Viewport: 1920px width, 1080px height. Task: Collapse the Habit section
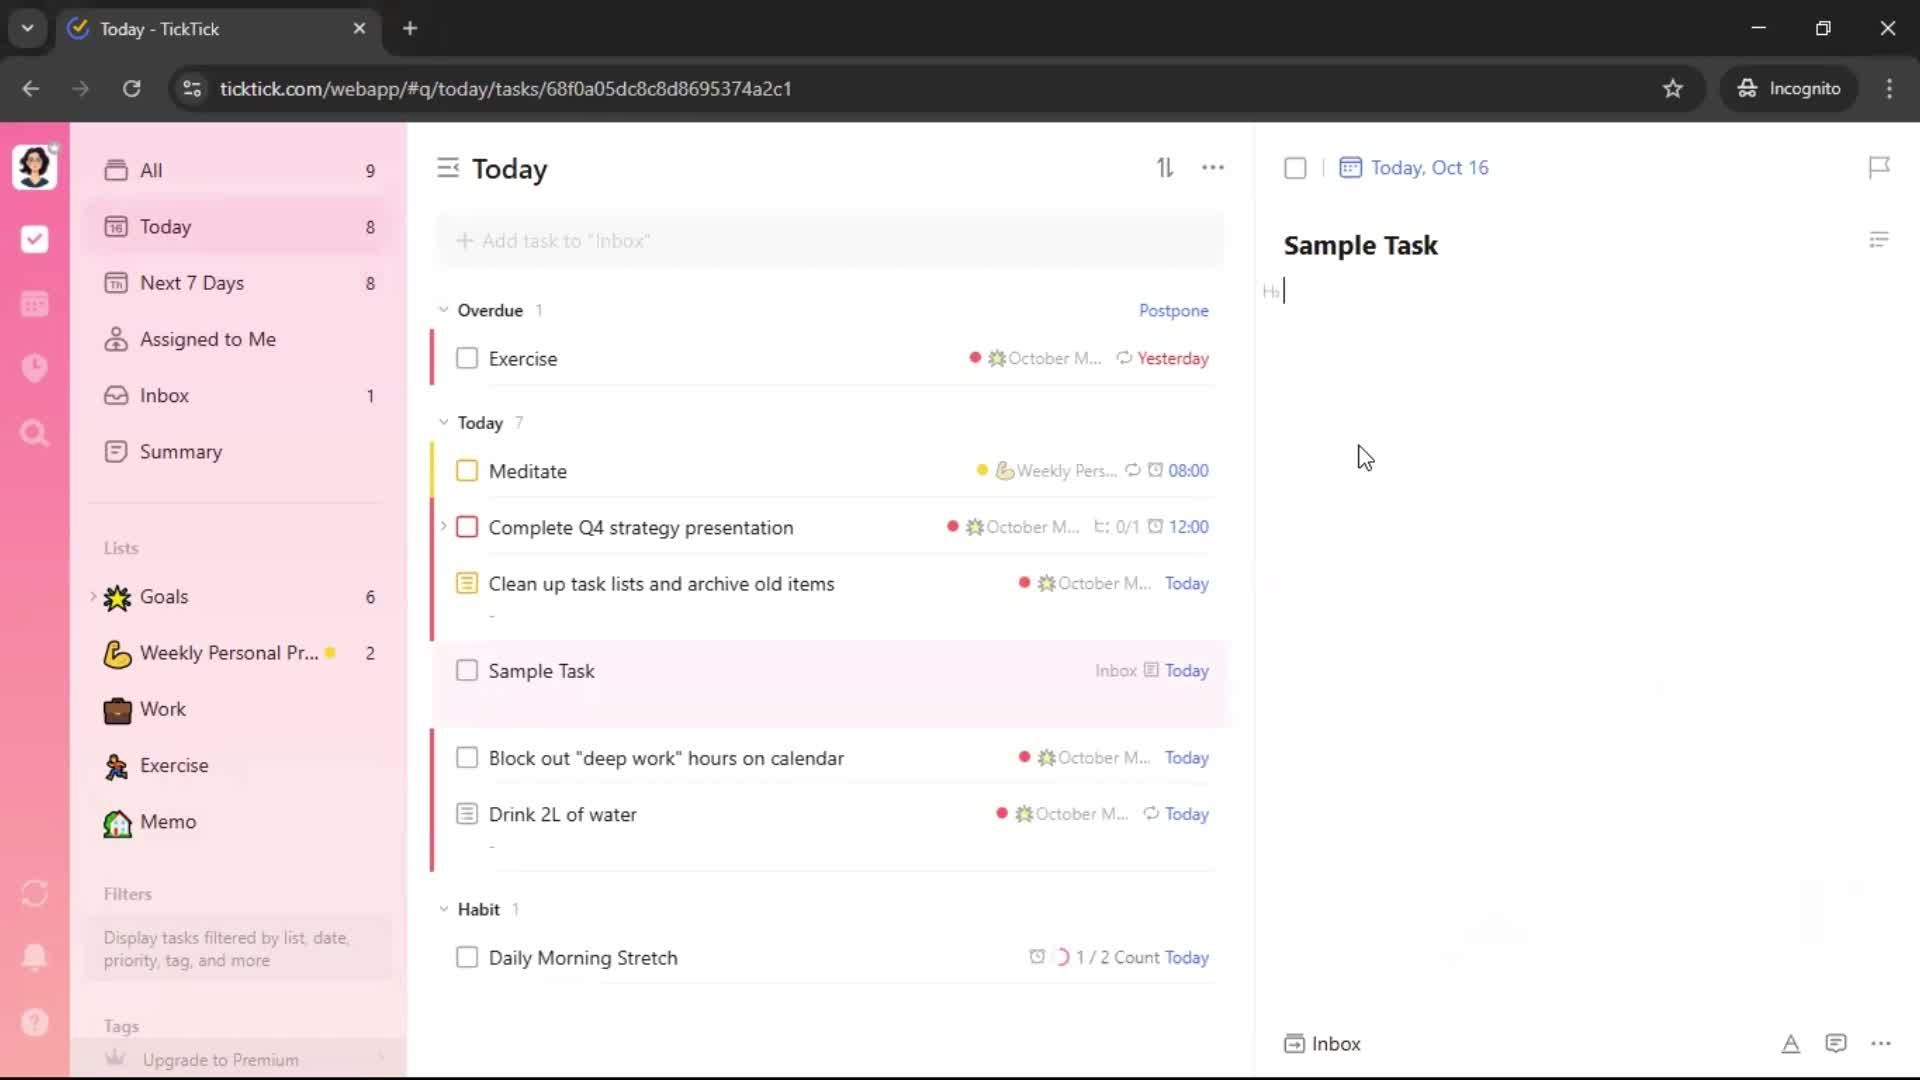(x=443, y=909)
